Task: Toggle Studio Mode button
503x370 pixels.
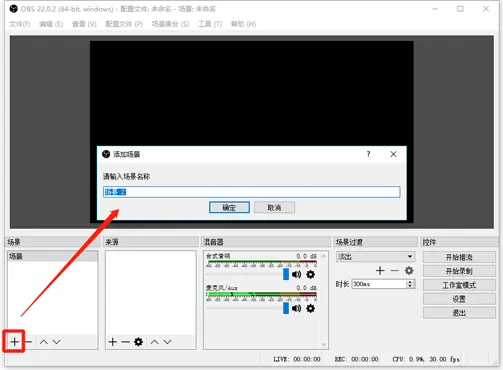Action: click(x=459, y=285)
